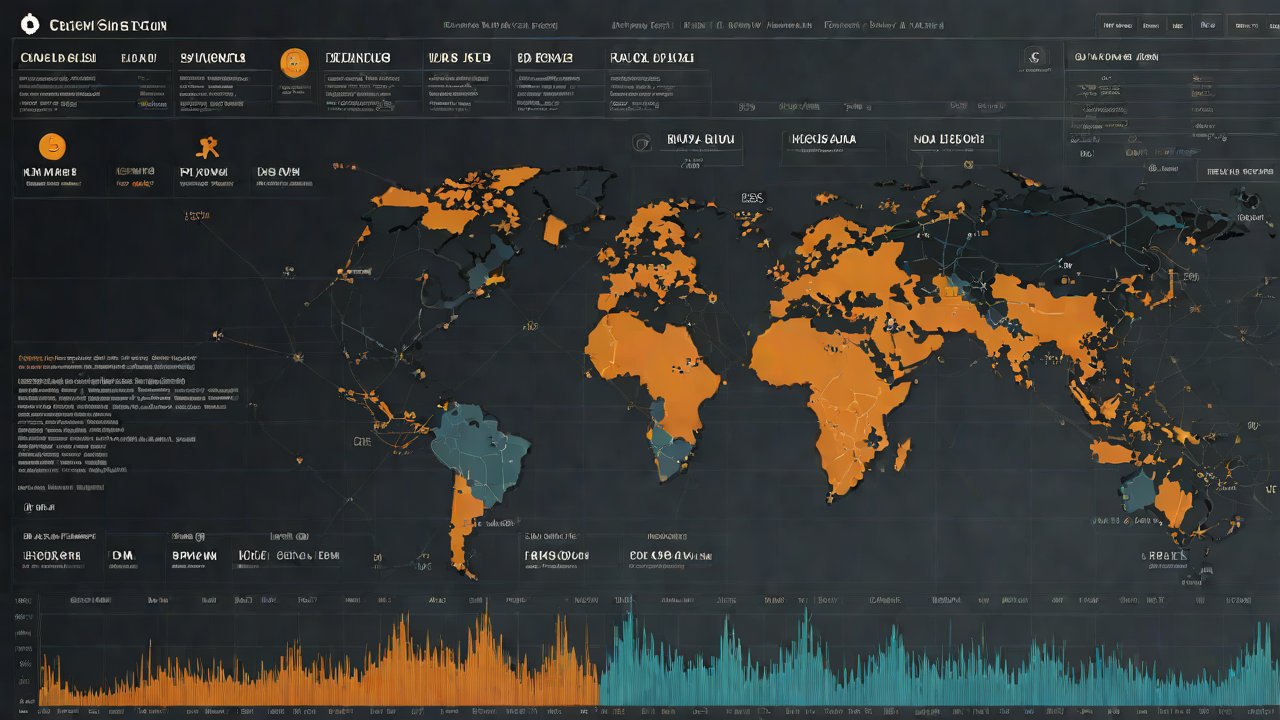Open the square G icon near the right panel
Viewport: 1280px width, 720px height.
(1035, 59)
